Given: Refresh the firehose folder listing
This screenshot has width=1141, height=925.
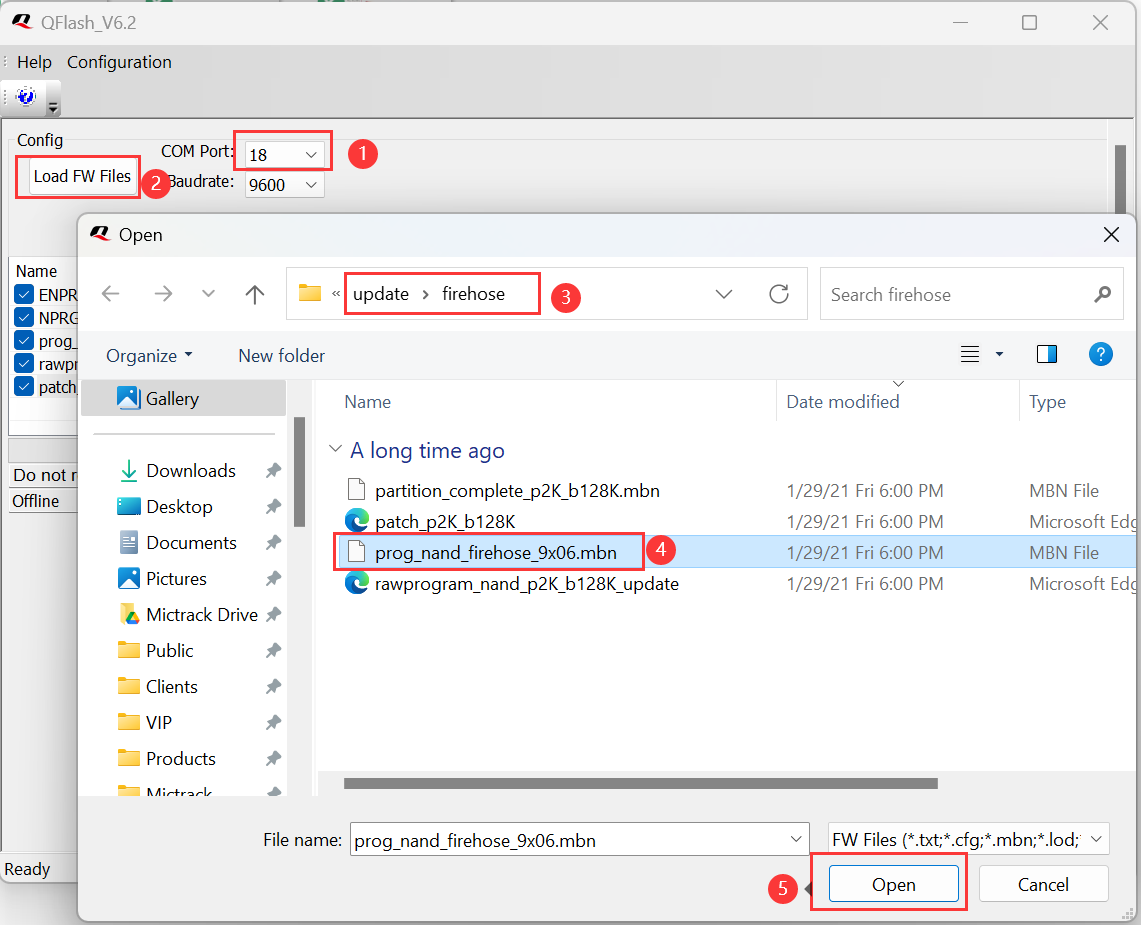Looking at the screenshot, I should (x=779, y=294).
